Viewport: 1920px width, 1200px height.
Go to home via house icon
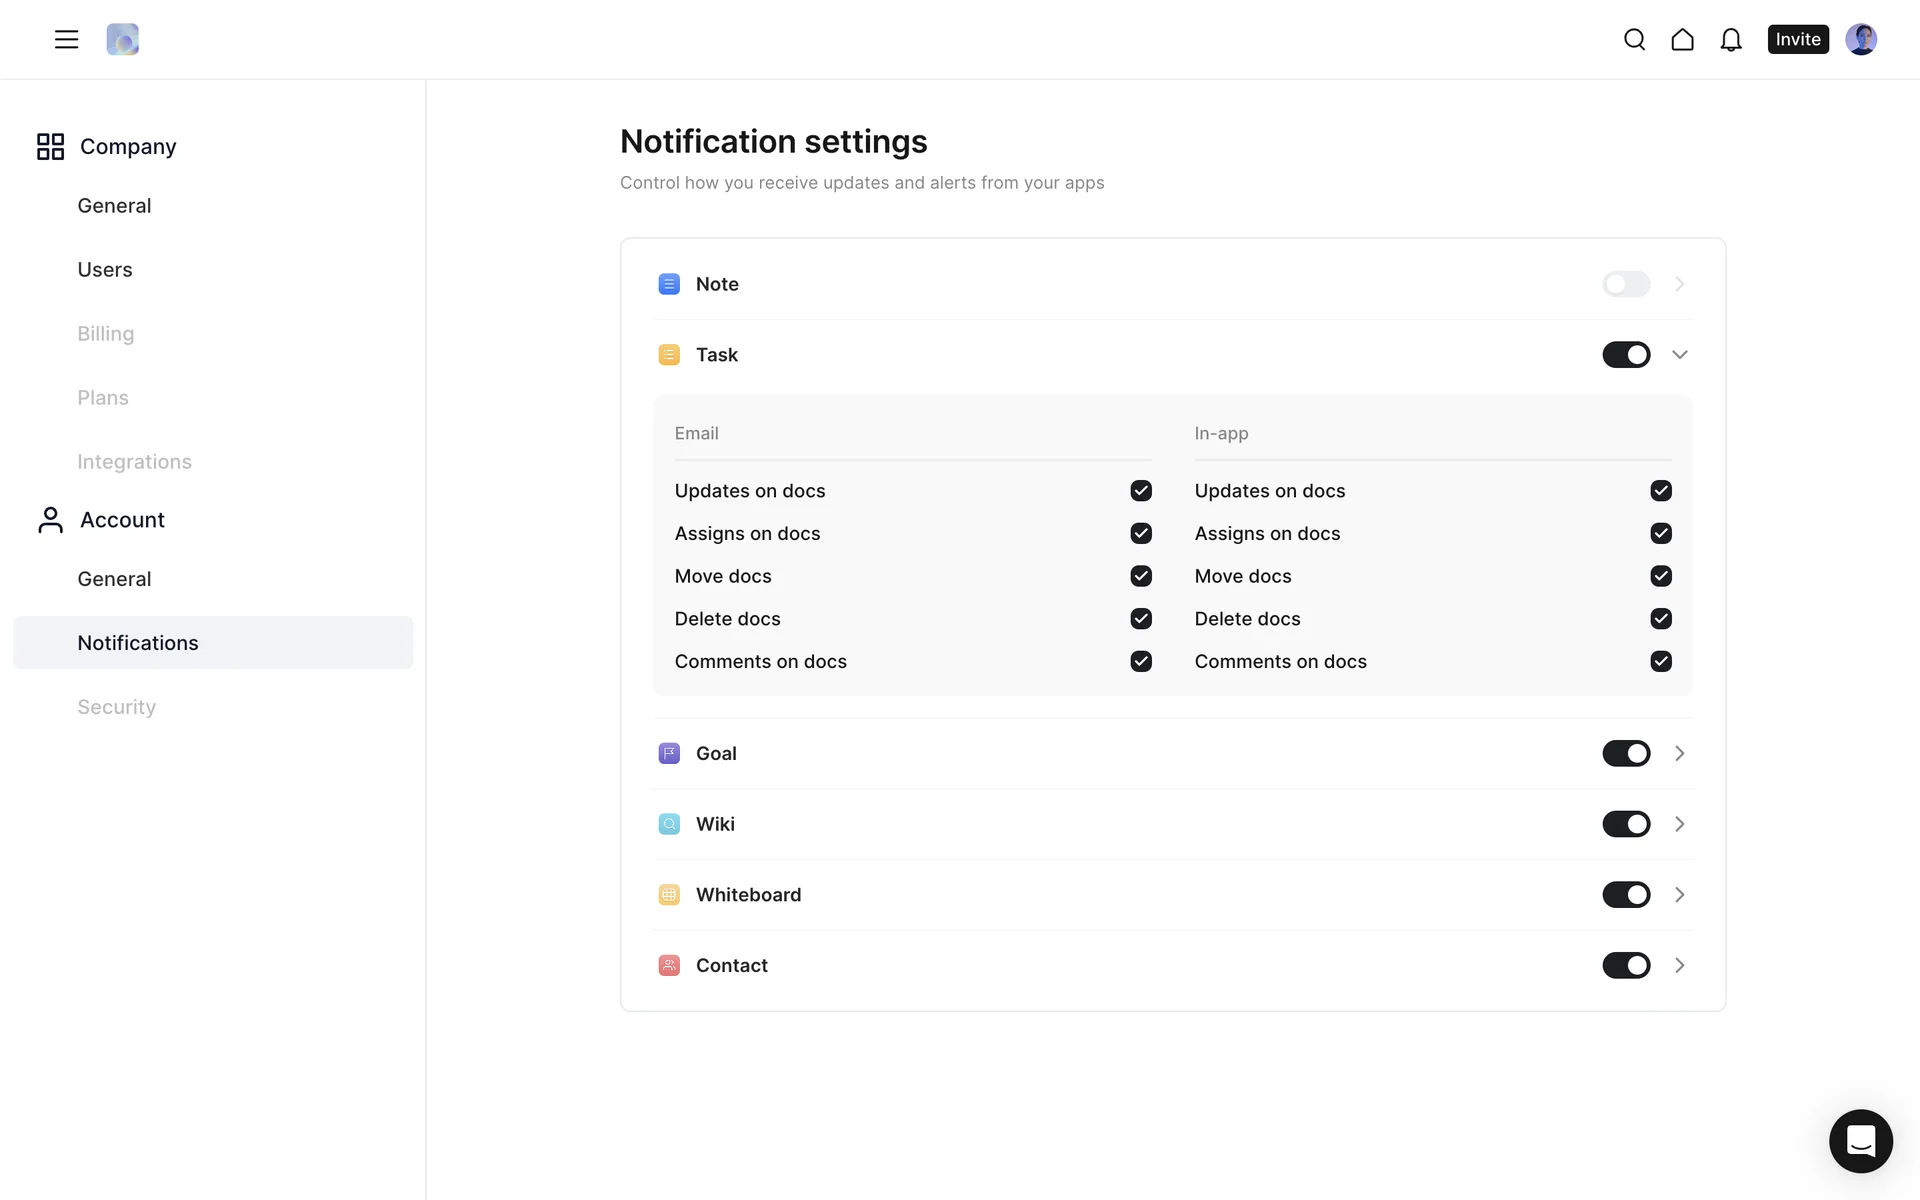coord(1682,39)
